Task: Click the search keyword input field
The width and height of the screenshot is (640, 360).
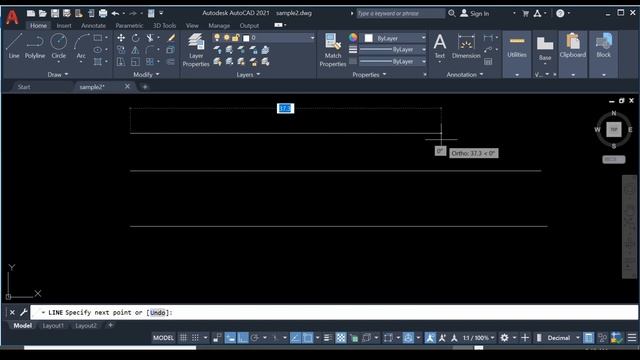Action: (400, 13)
